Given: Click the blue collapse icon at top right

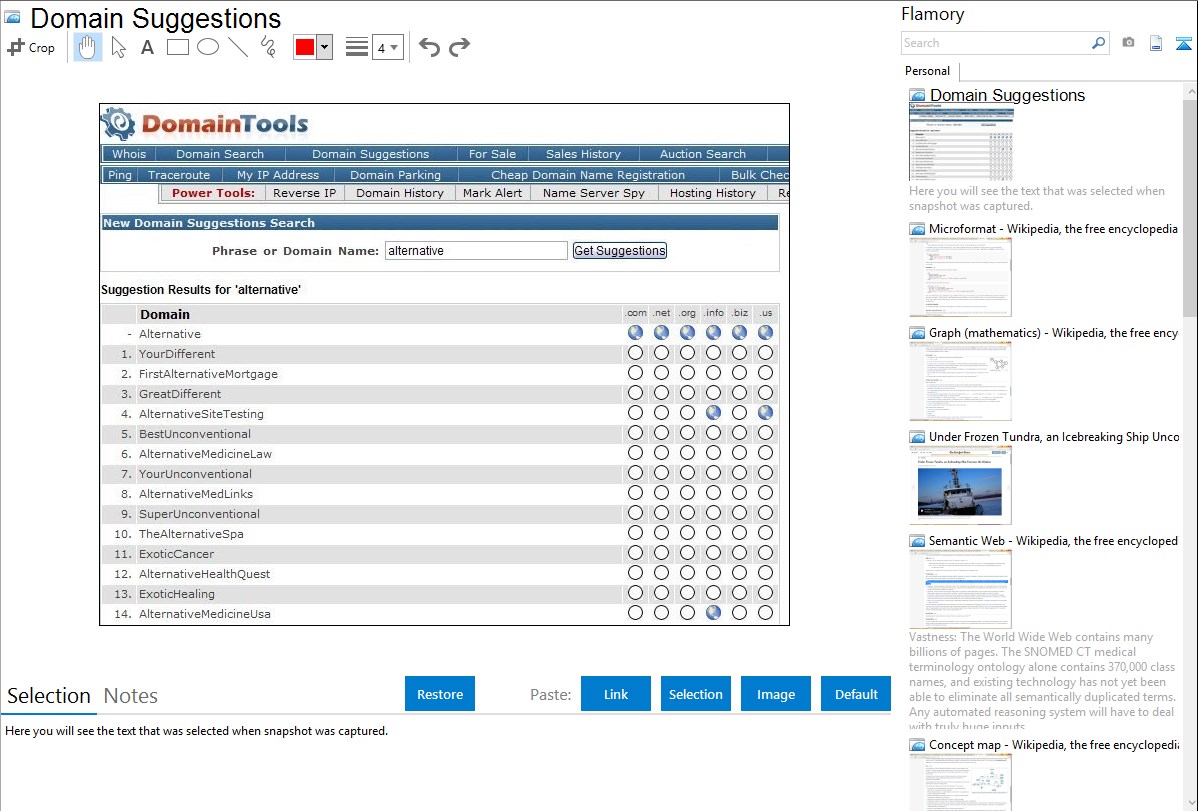Looking at the screenshot, I should tap(1183, 43).
